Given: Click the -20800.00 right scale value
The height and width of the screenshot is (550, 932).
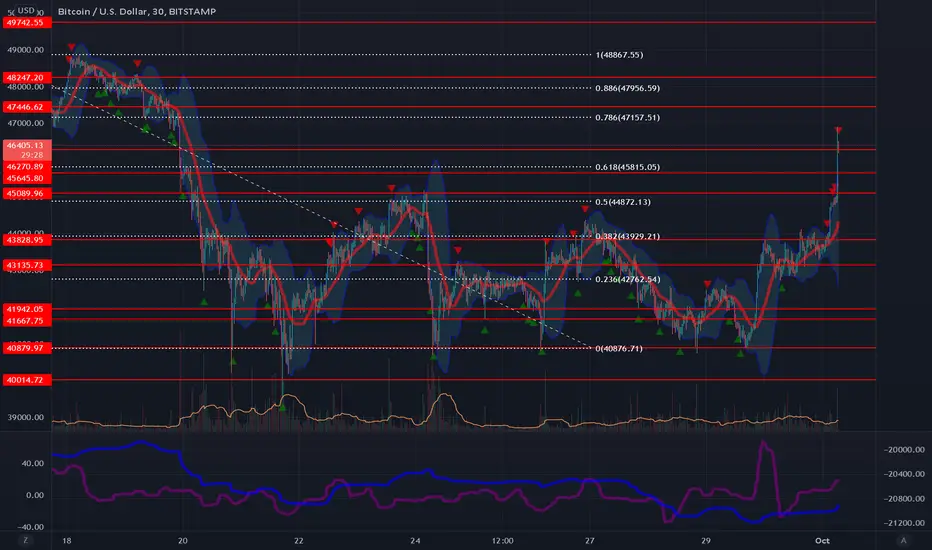Looking at the screenshot, I should (903, 498).
